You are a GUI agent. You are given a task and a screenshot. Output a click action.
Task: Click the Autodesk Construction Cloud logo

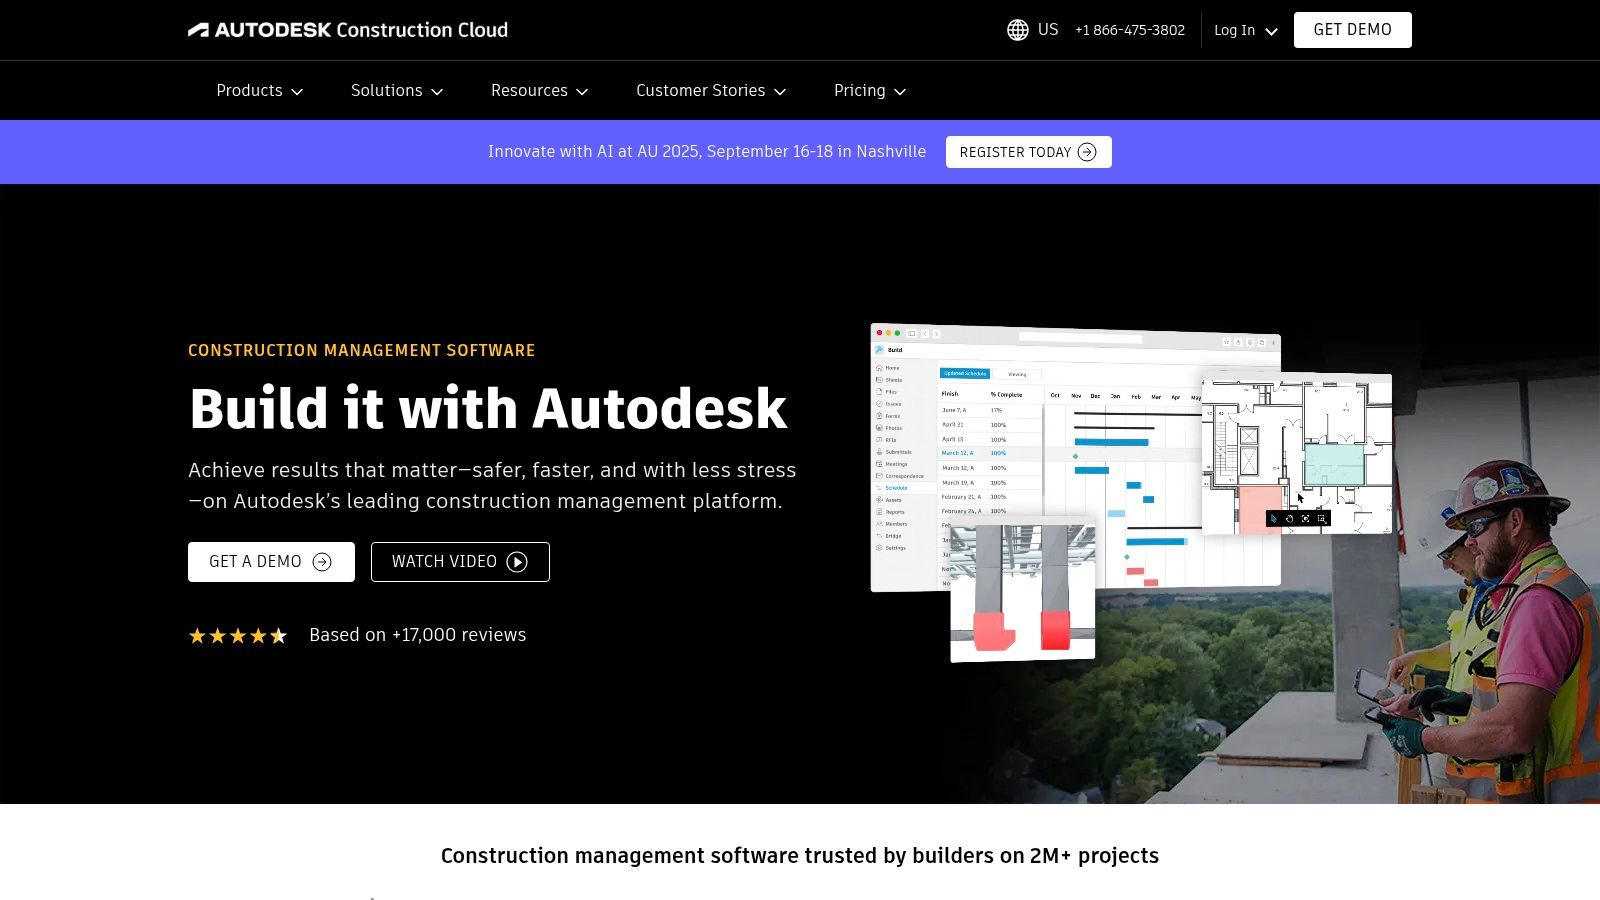tap(348, 30)
